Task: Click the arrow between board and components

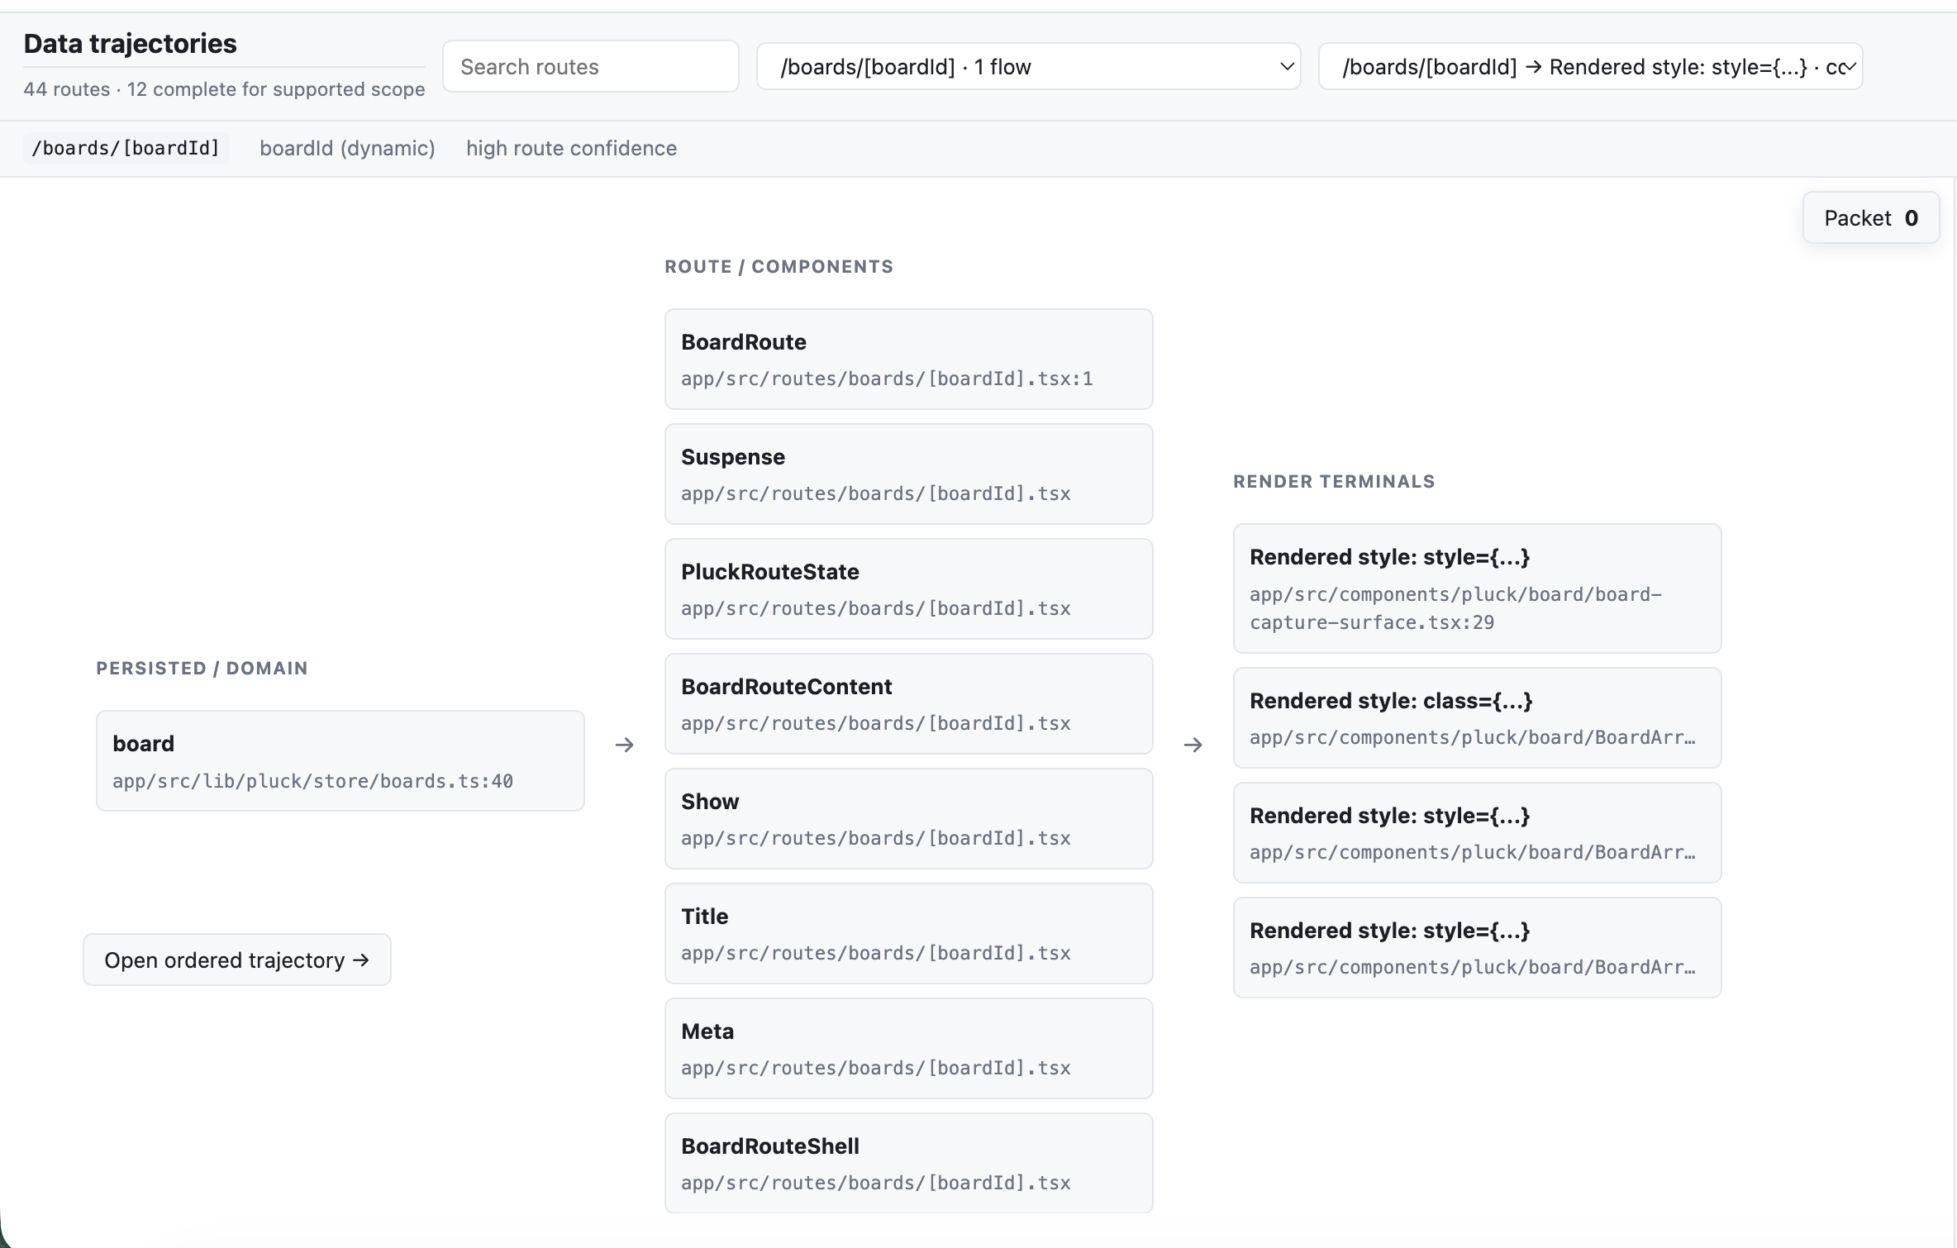Action: 624,745
